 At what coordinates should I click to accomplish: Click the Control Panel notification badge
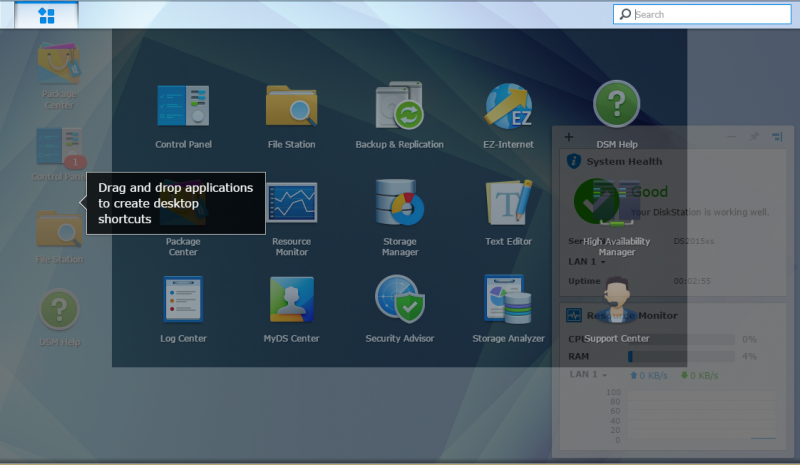pos(76,162)
